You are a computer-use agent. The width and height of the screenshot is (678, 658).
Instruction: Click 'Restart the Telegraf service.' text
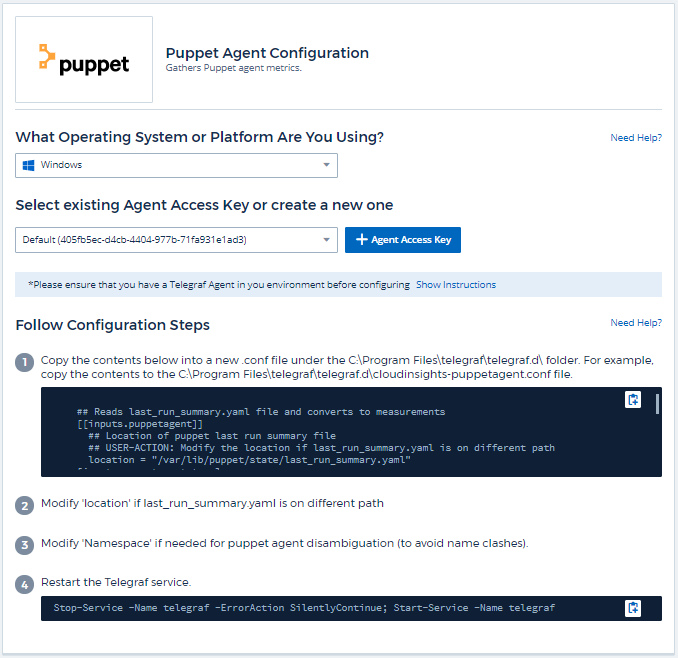116,582
